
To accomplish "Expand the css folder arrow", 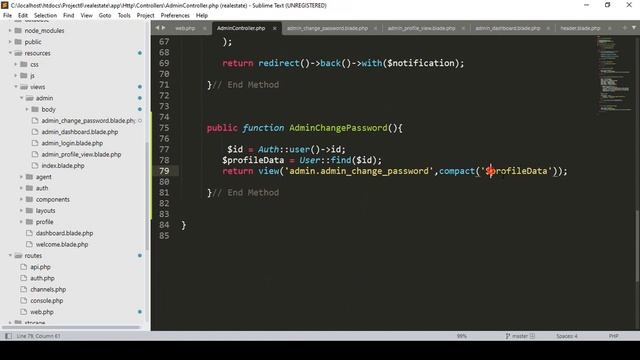I will click(16, 64).
